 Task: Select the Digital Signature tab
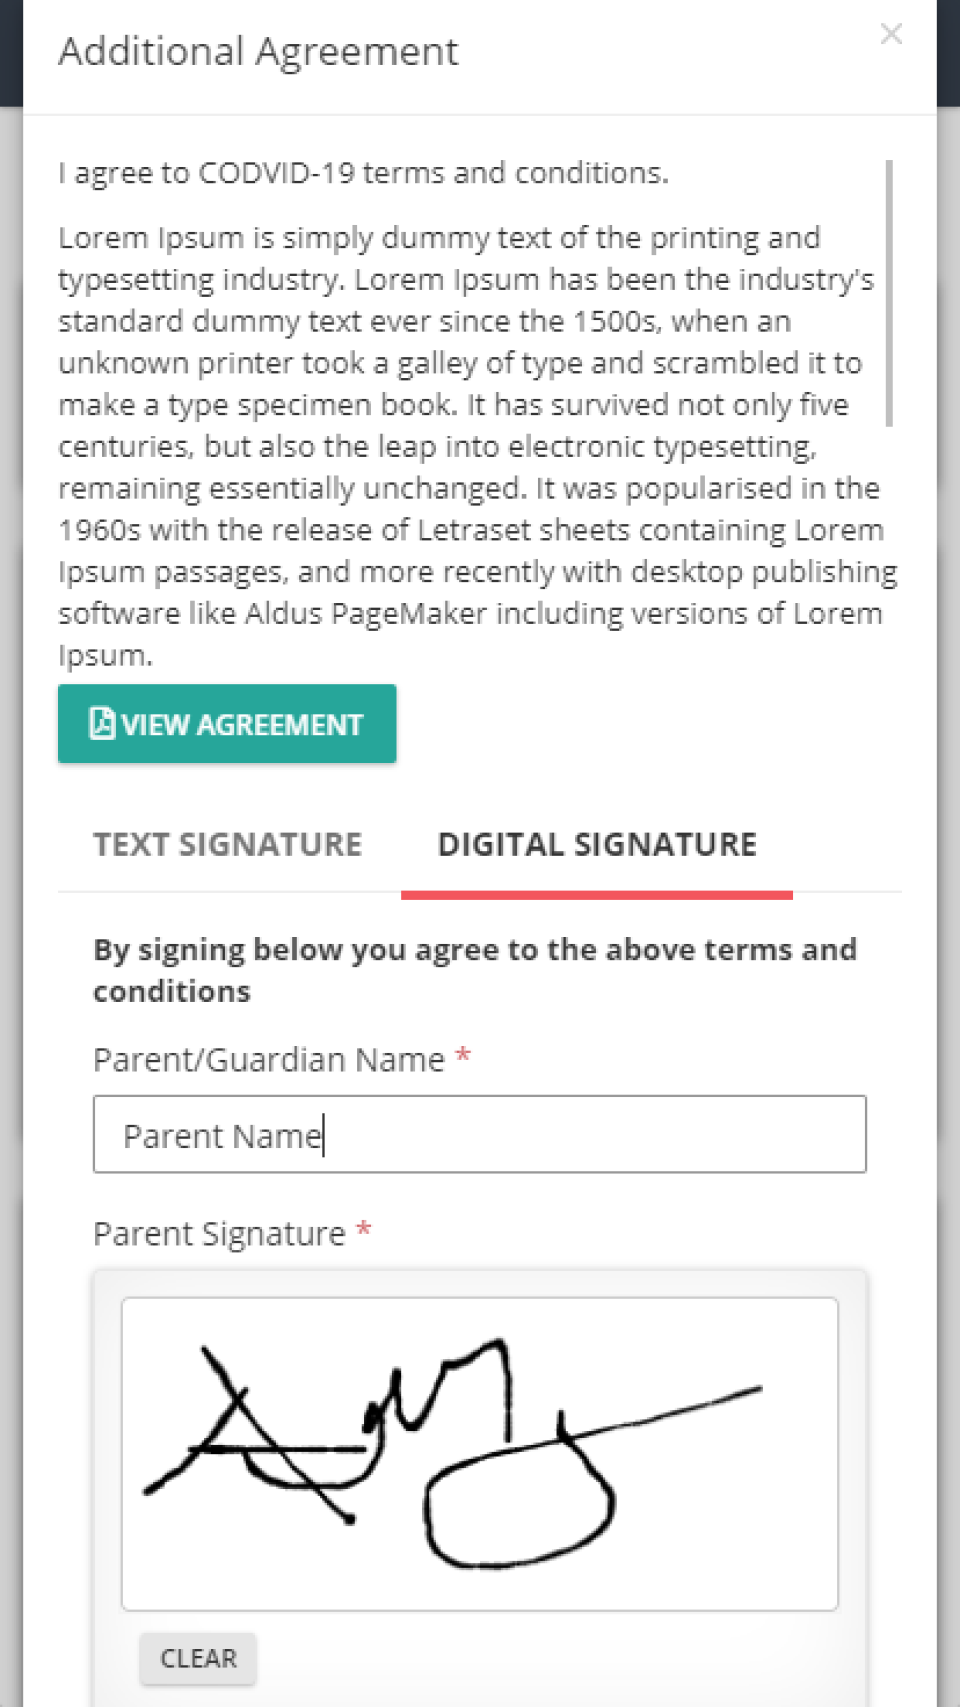click(597, 845)
